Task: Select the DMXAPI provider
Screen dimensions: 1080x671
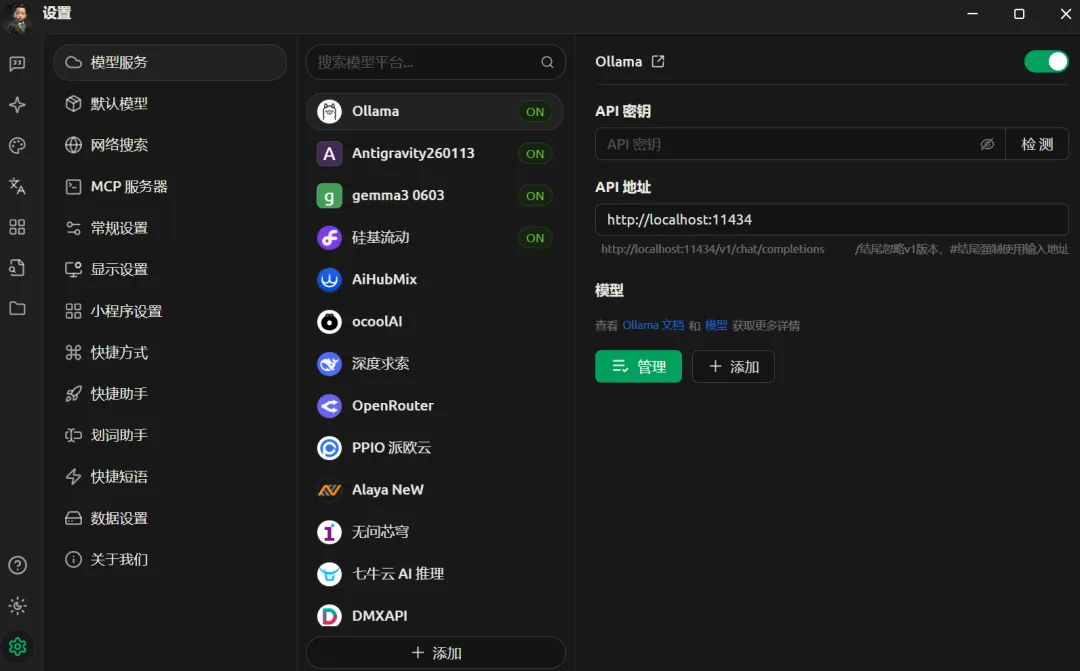Action: [x=435, y=615]
